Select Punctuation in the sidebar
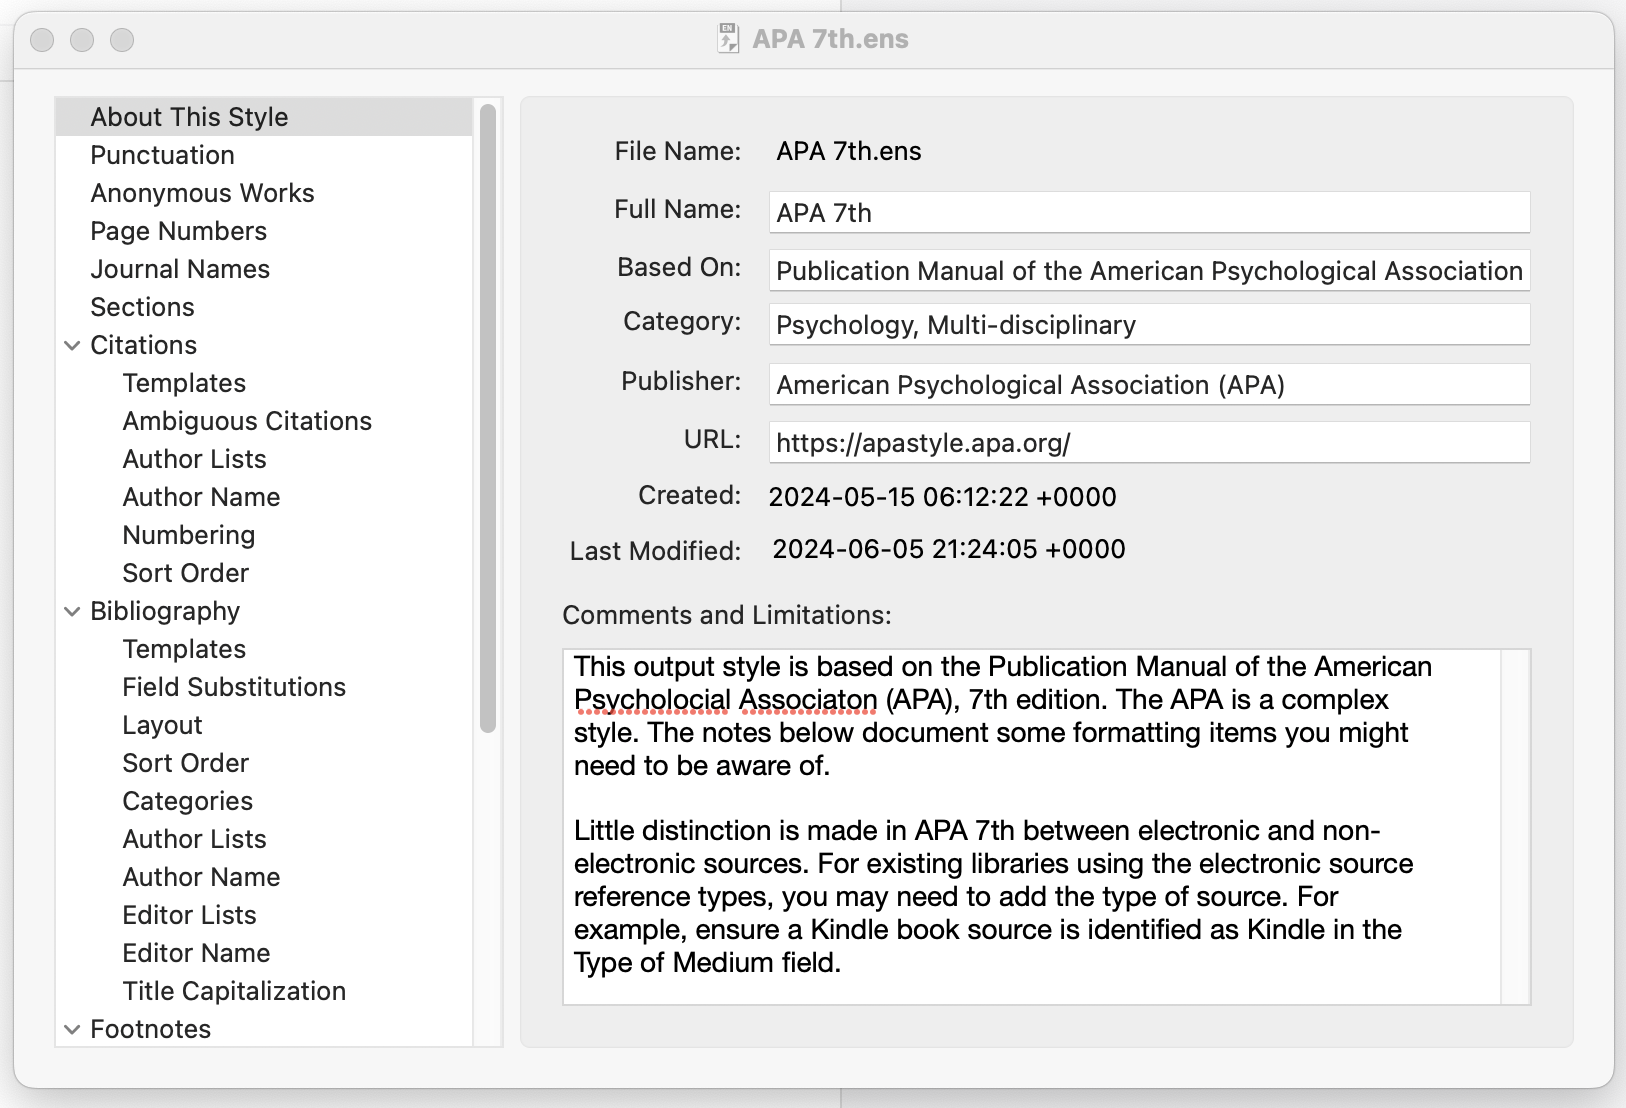Image resolution: width=1626 pixels, height=1108 pixels. point(162,154)
